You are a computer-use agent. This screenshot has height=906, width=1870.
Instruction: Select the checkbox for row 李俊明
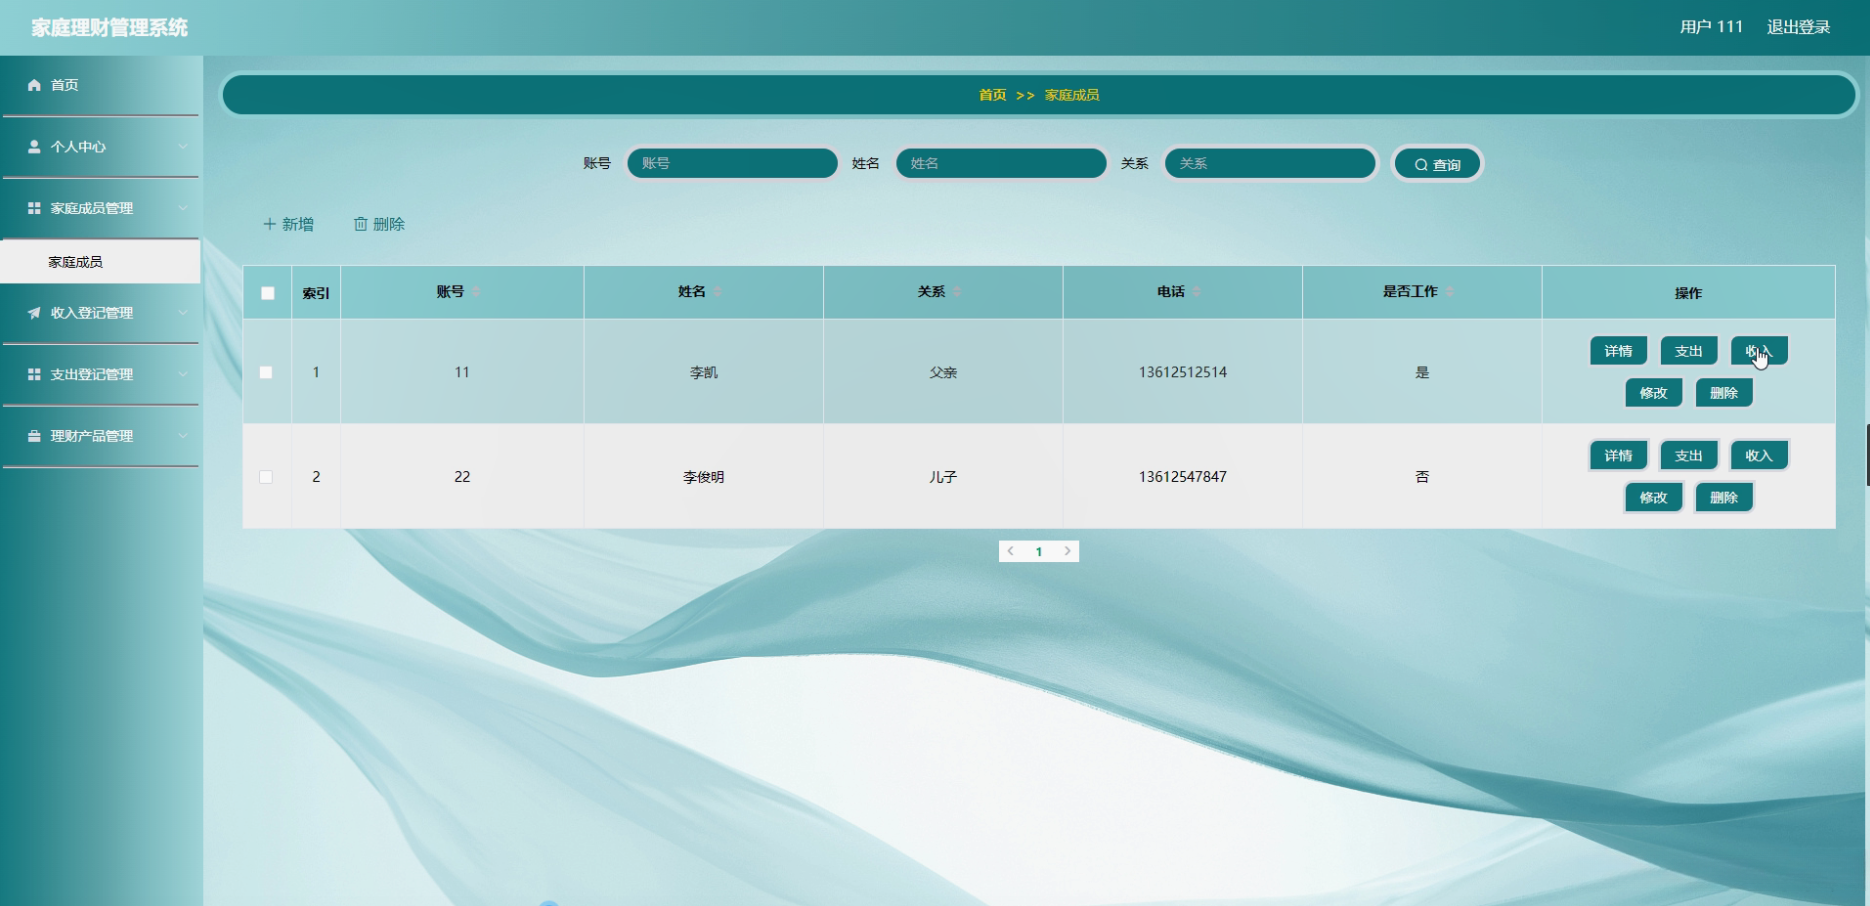[266, 477]
